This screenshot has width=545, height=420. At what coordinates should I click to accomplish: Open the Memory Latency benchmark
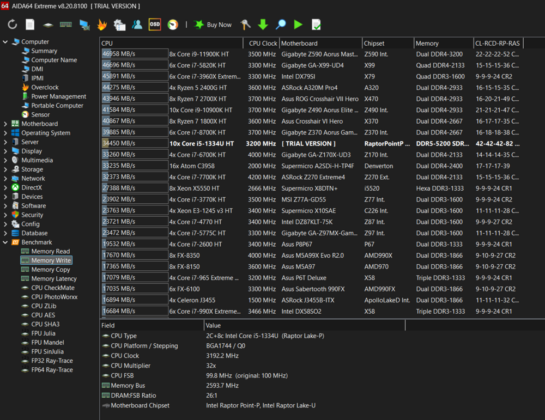tap(54, 278)
